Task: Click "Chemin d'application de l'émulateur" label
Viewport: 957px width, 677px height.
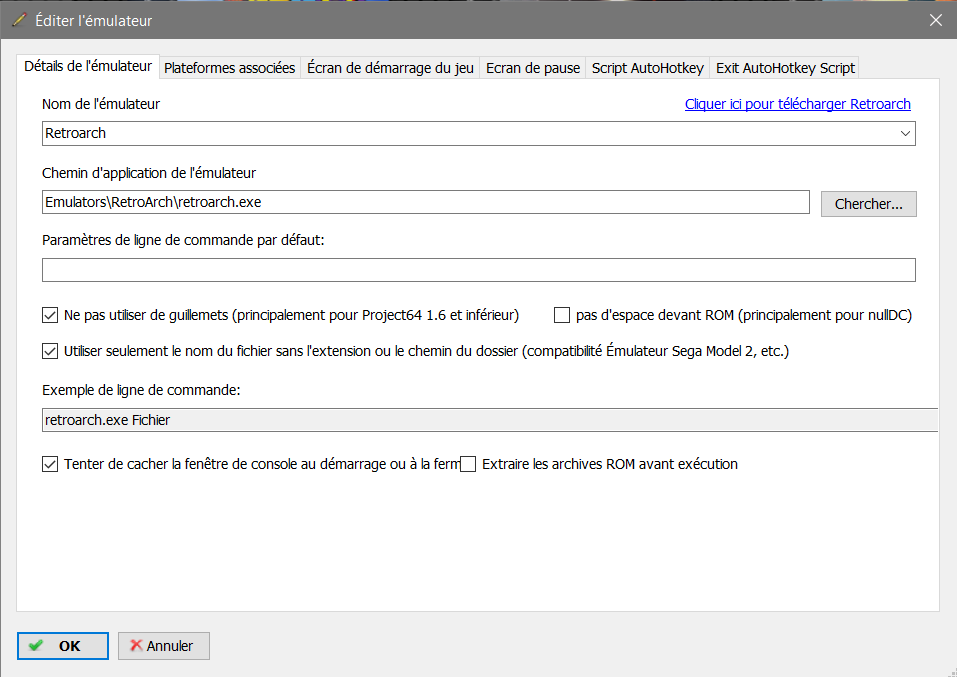Action: tap(149, 173)
